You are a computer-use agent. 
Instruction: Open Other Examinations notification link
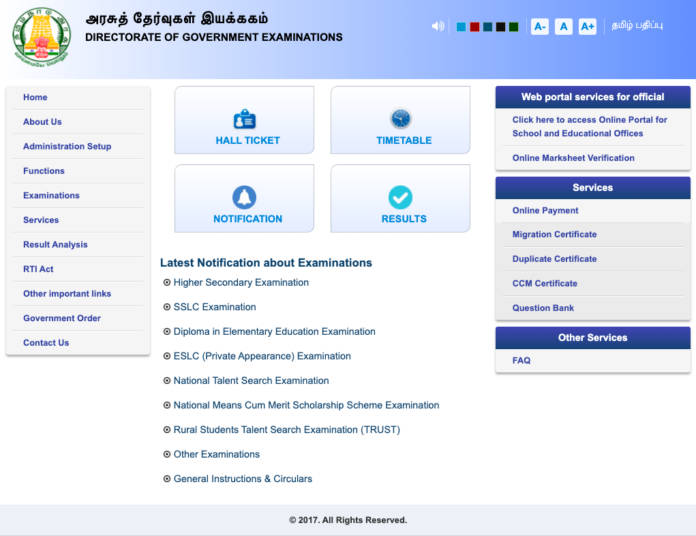217,454
